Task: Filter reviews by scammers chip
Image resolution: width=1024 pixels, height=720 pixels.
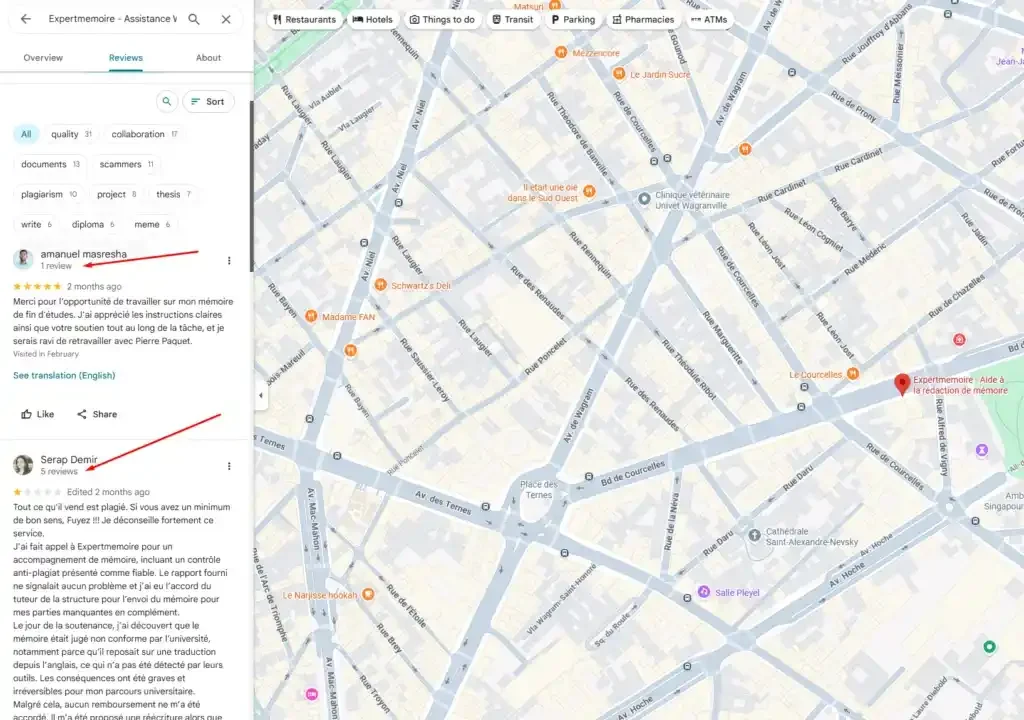Action: coord(127,164)
